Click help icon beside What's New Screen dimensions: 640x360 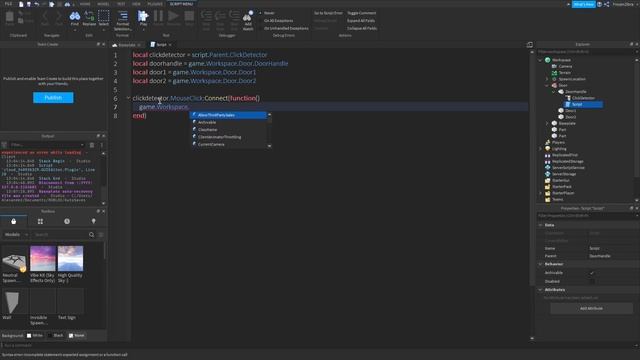coord(600,4)
